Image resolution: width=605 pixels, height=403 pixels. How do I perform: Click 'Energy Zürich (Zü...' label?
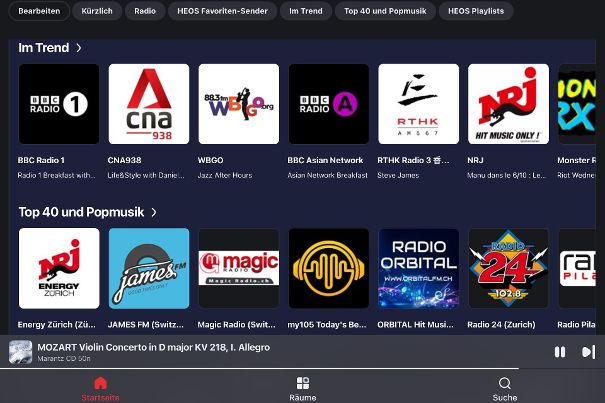pos(57,325)
